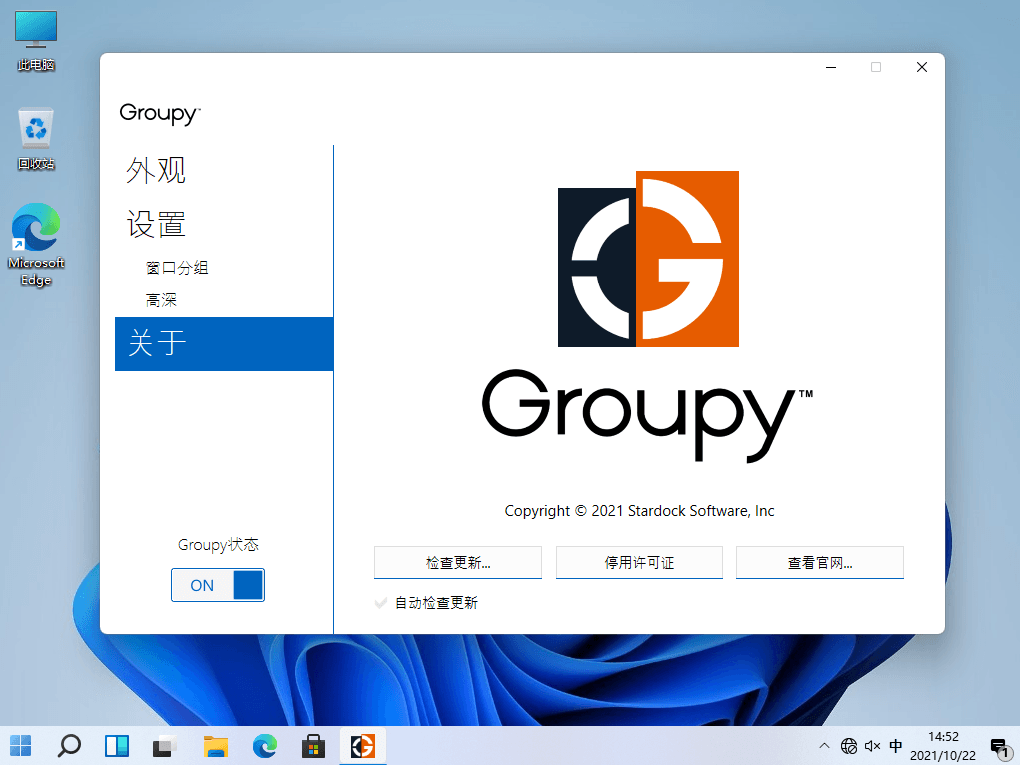Open Microsoft Store from taskbar
The height and width of the screenshot is (765, 1020).
(x=313, y=745)
